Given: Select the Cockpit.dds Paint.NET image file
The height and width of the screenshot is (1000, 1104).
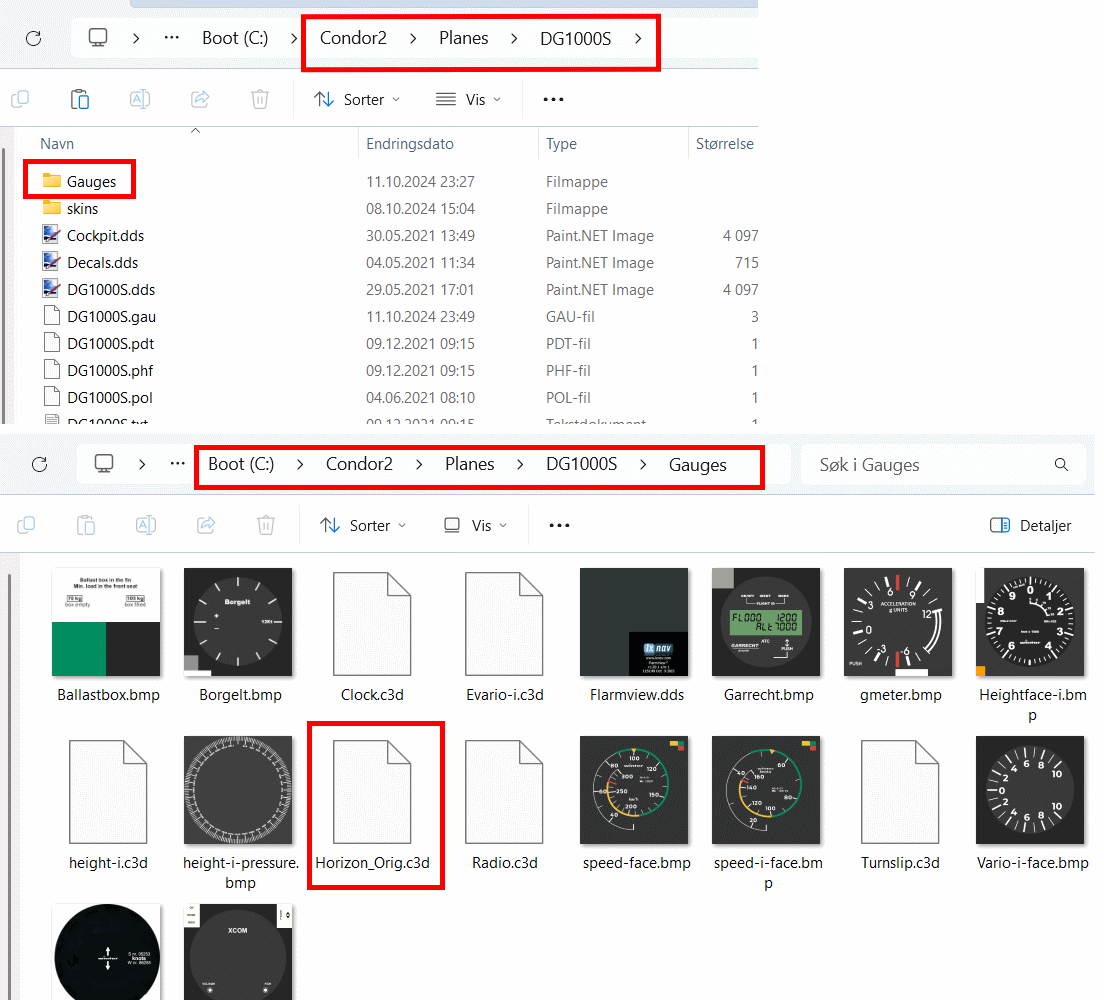Looking at the screenshot, I should tap(105, 236).
